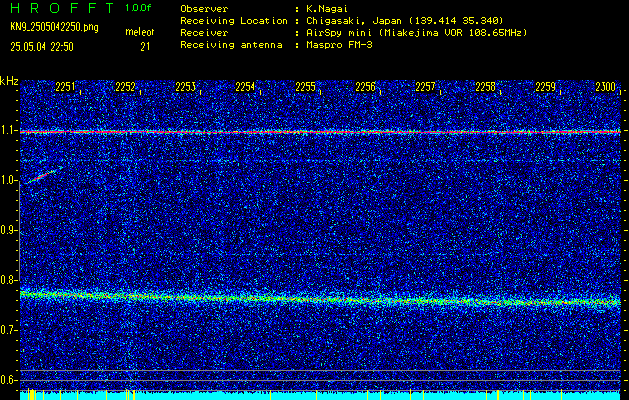Click the 2300 time marker
The height and width of the screenshot is (400, 629).
coord(605,87)
